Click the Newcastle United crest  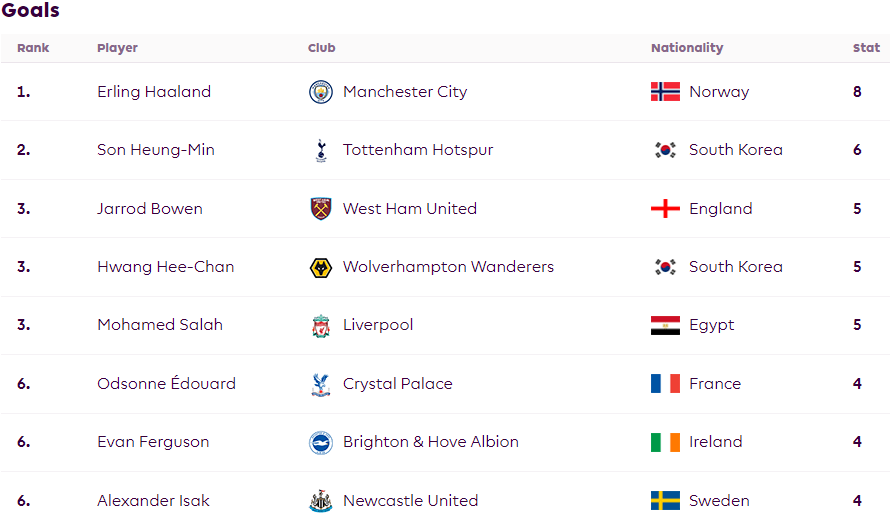point(321,501)
